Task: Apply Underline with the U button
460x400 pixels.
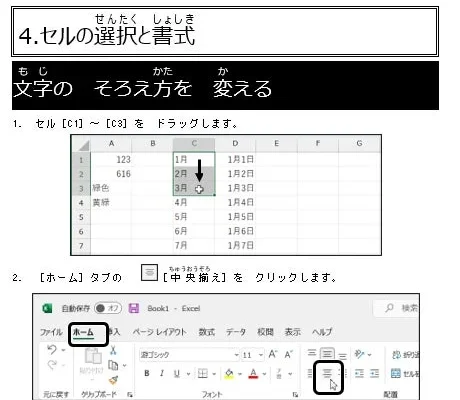Action: pos(177,373)
